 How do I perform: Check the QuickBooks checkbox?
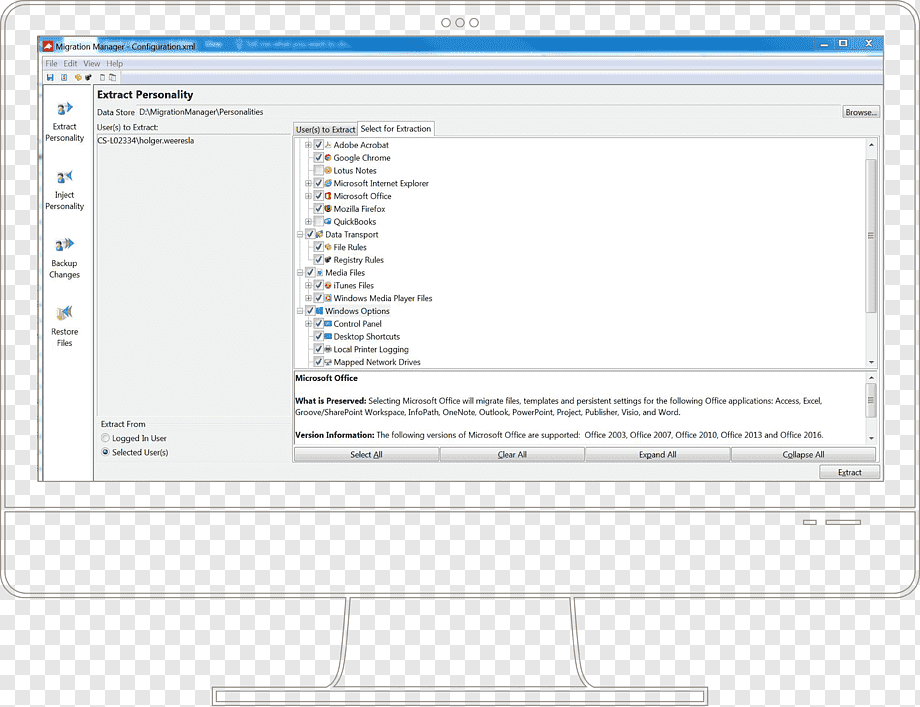coord(318,222)
